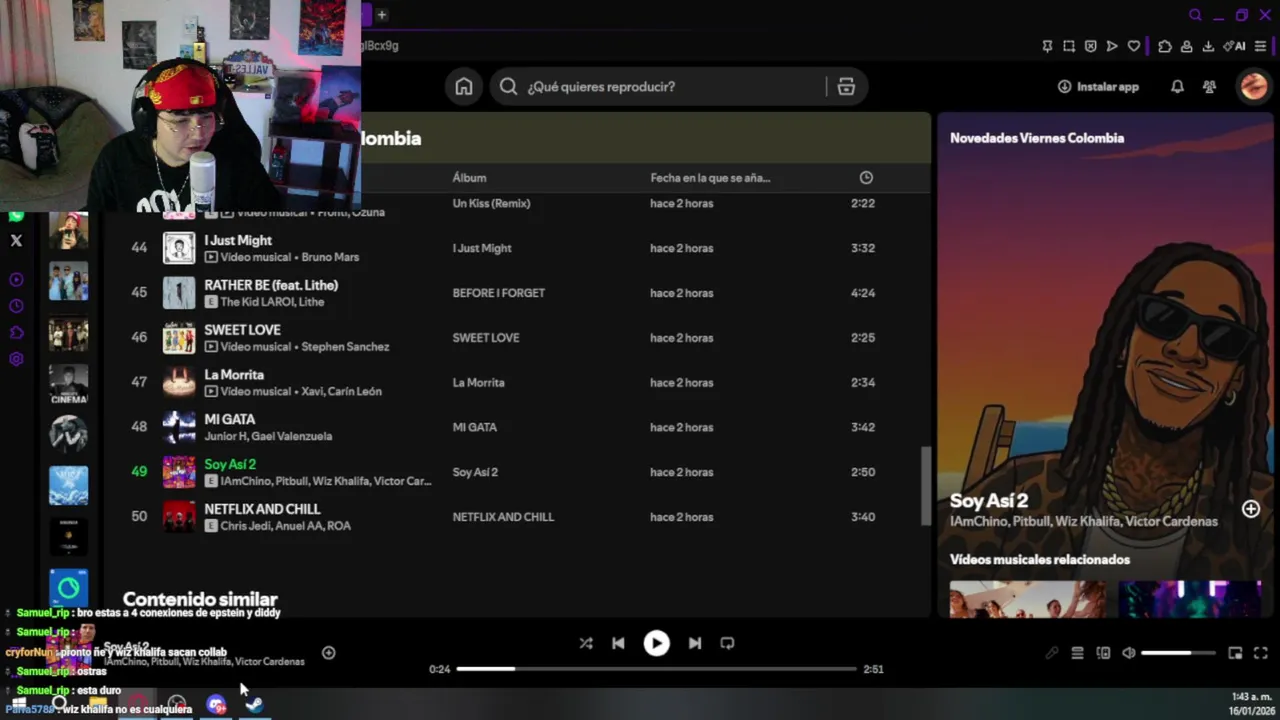The height and width of the screenshot is (720, 1280).
Task: Open Stephen Sanchez artist link
Action: 345,347
